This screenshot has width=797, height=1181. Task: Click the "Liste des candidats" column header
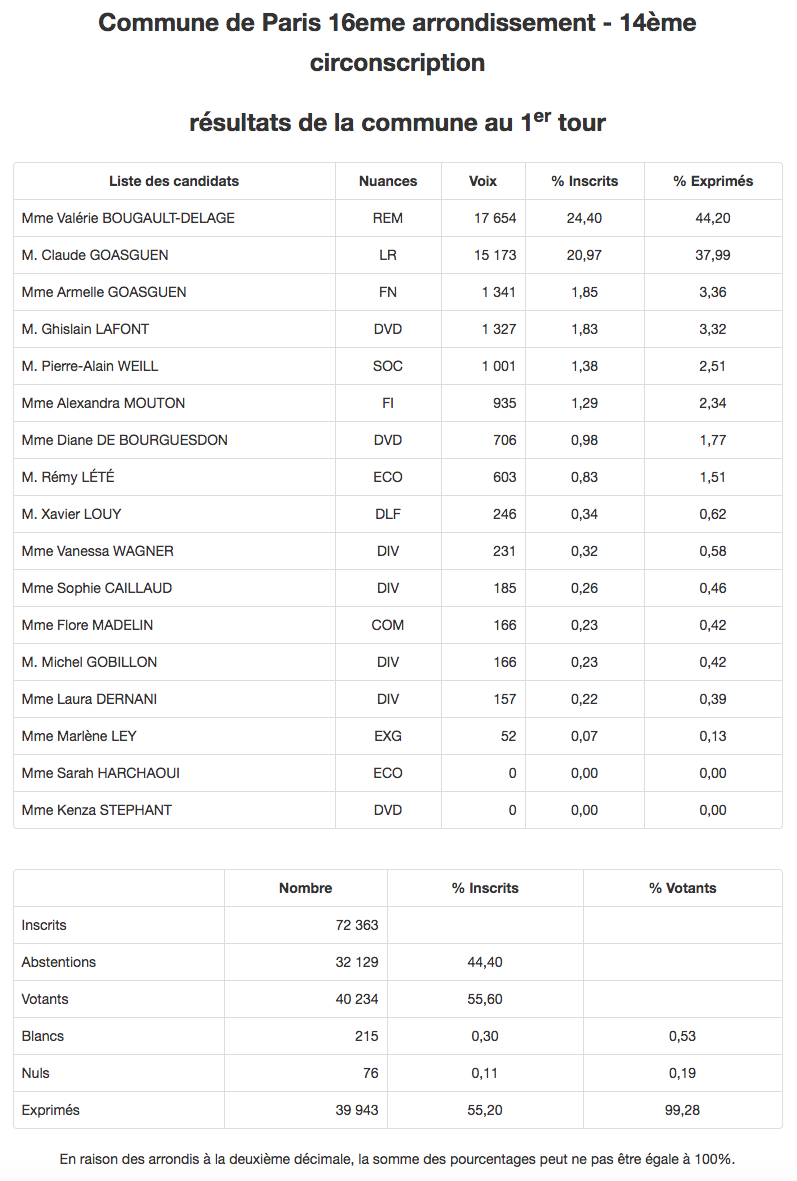(x=174, y=181)
